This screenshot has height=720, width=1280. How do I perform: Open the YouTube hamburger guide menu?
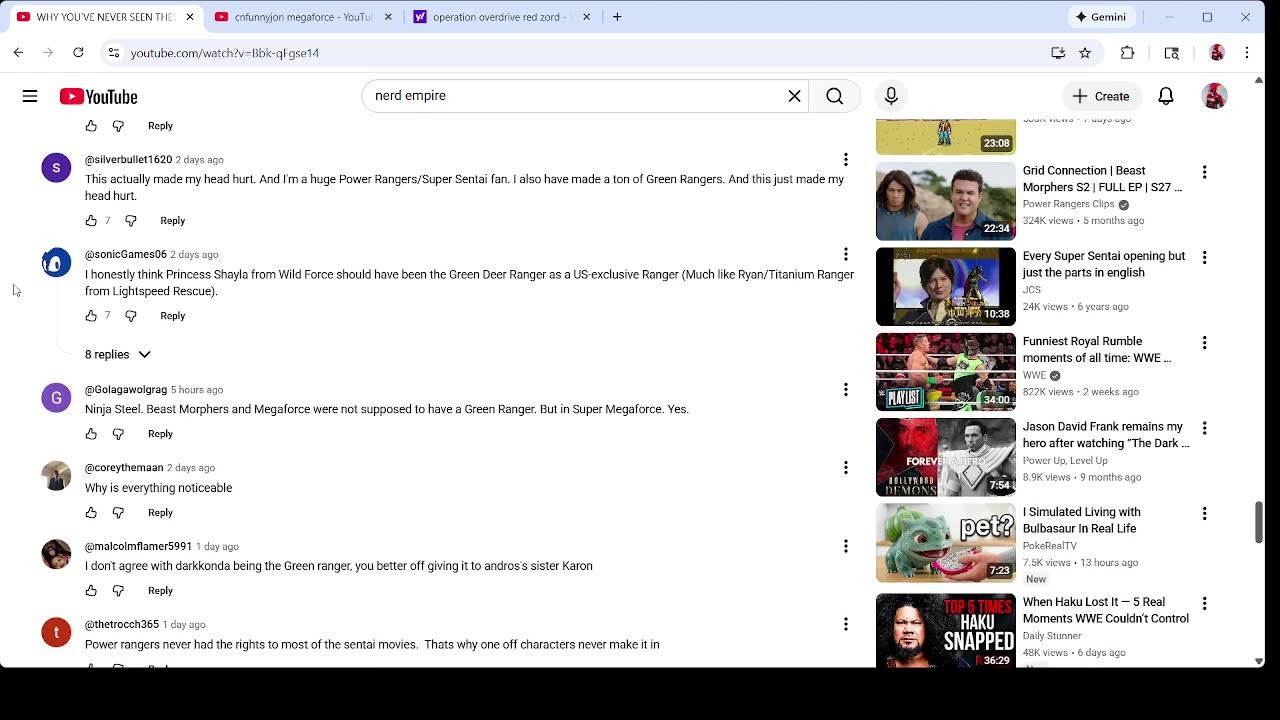[30, 96]
